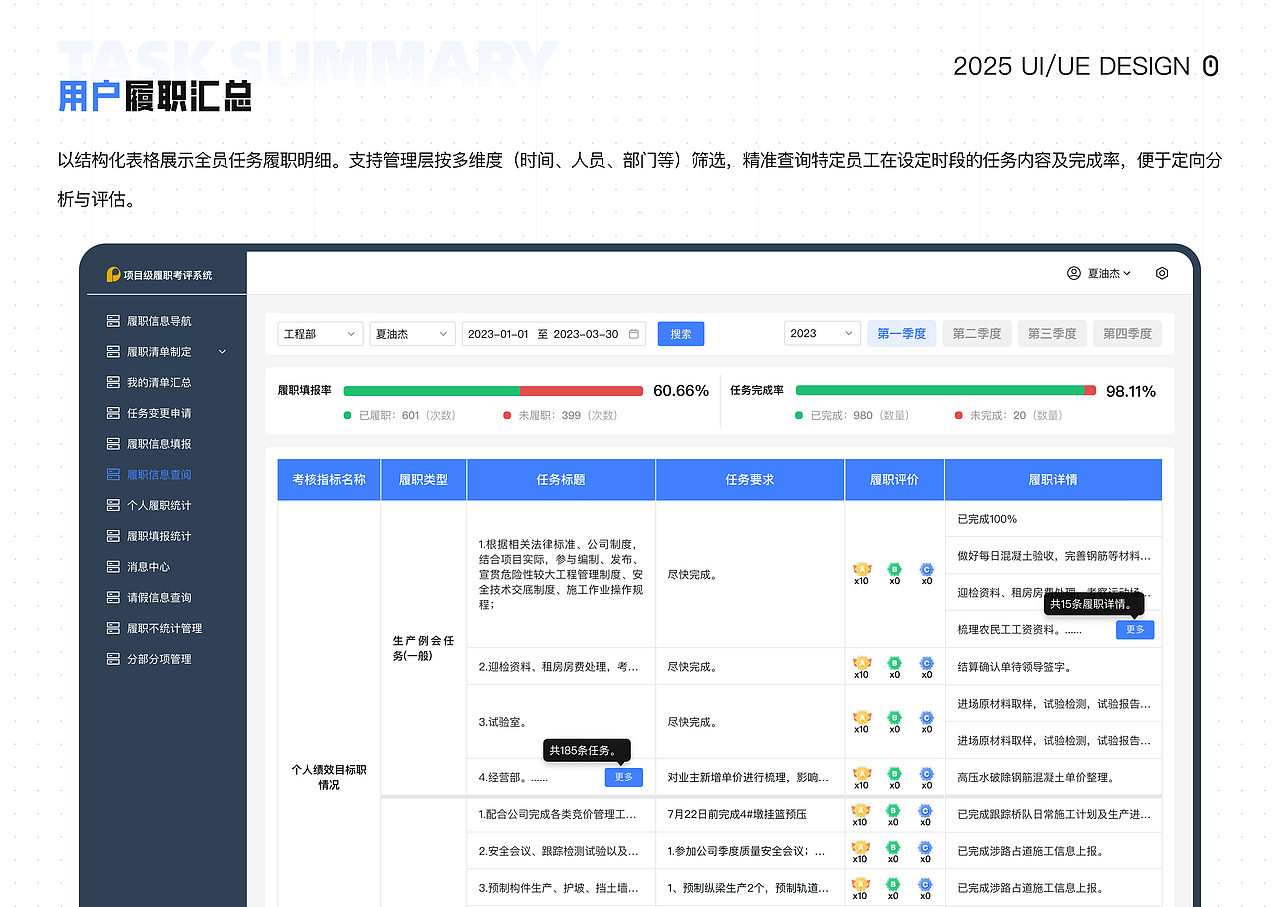
Task: Open the 工程部 department dropdown
Action: click(x=320, y=334)
